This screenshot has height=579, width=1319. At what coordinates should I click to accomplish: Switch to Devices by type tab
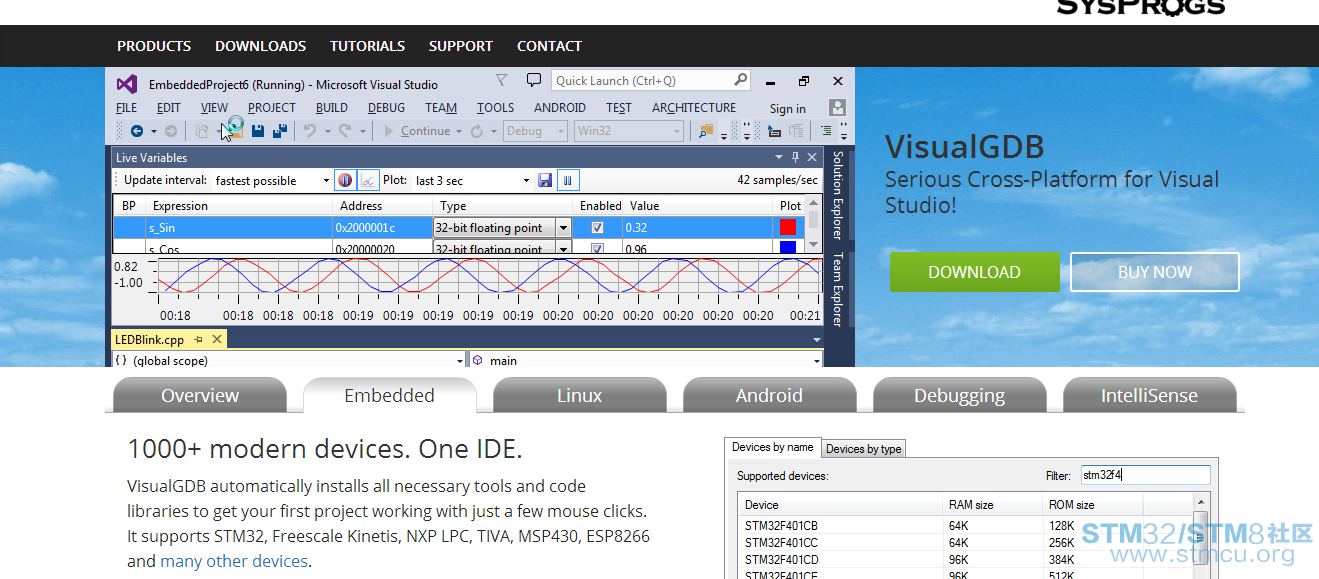pyautogui.click(x=864, y=449)
